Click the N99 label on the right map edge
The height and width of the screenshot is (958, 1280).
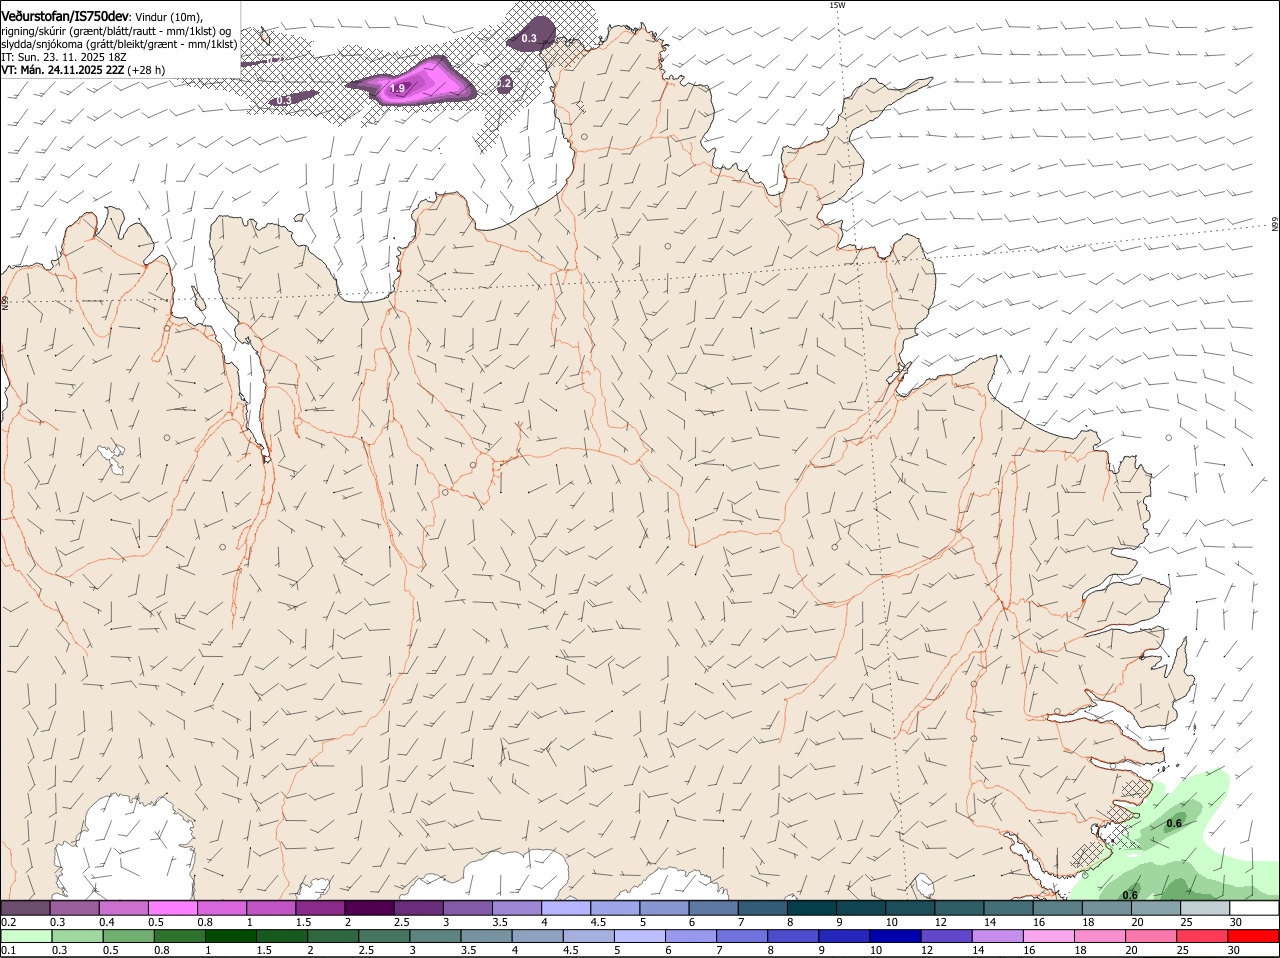[1275, 224]
